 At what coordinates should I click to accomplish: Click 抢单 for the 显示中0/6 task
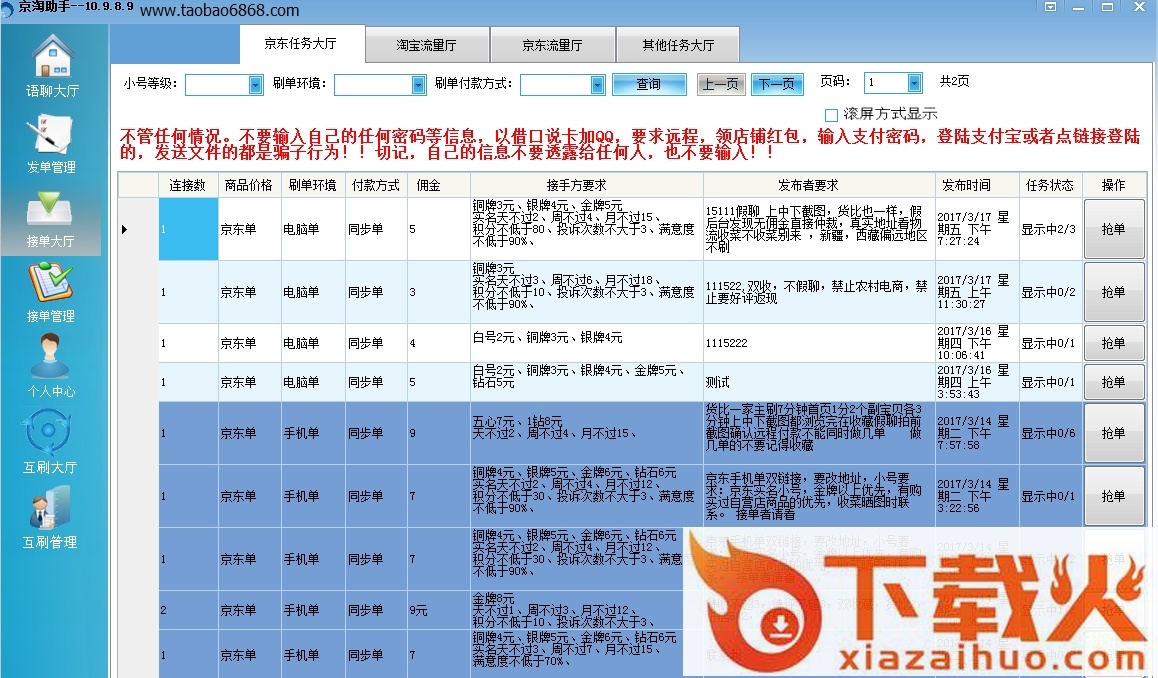[x=1114, y=434]
